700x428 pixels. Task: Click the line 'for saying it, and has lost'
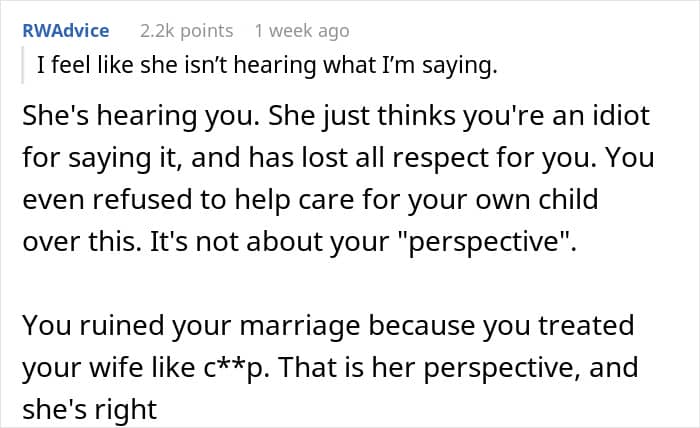338,158
